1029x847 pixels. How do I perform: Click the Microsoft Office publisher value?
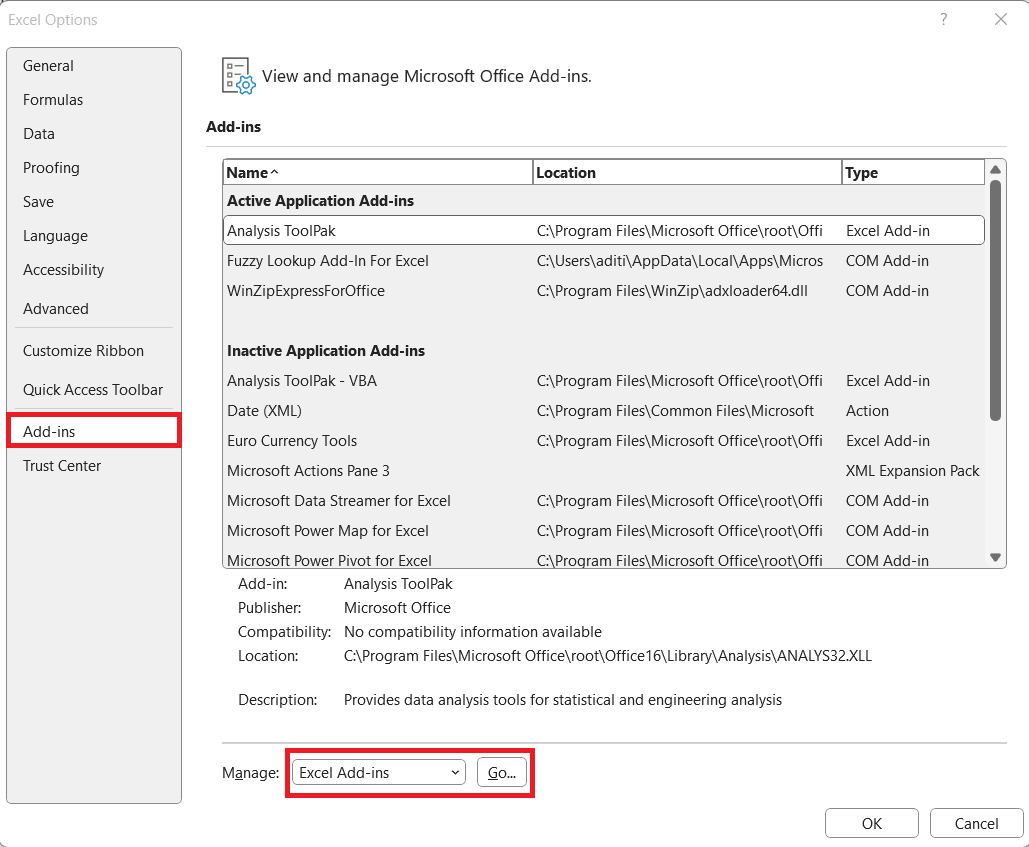point(397,608)
